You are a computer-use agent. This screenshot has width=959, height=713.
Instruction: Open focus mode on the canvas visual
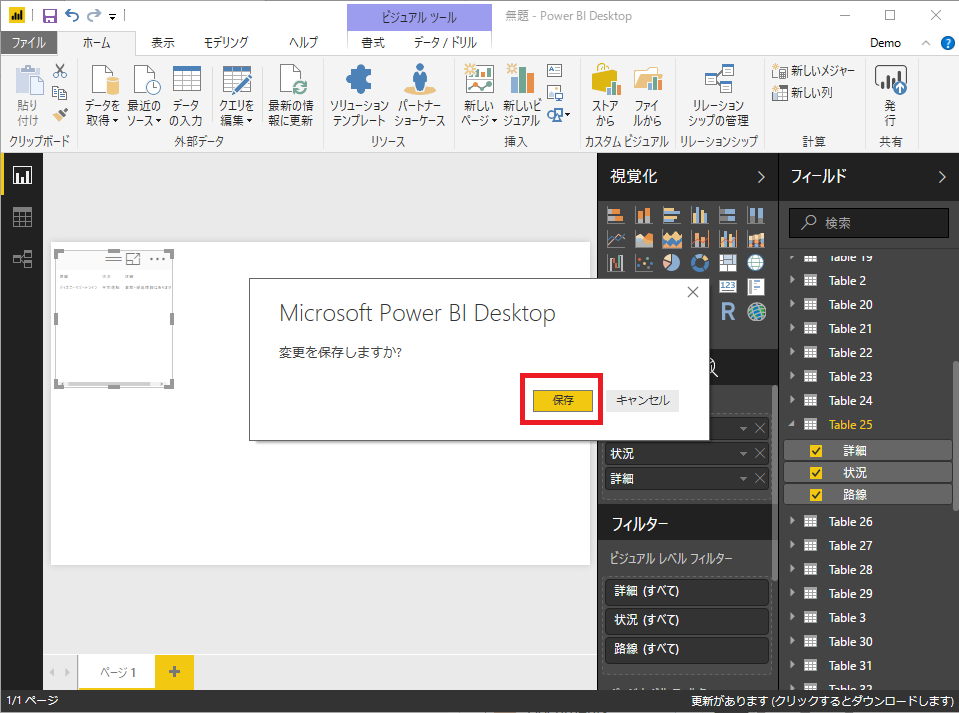133,259
